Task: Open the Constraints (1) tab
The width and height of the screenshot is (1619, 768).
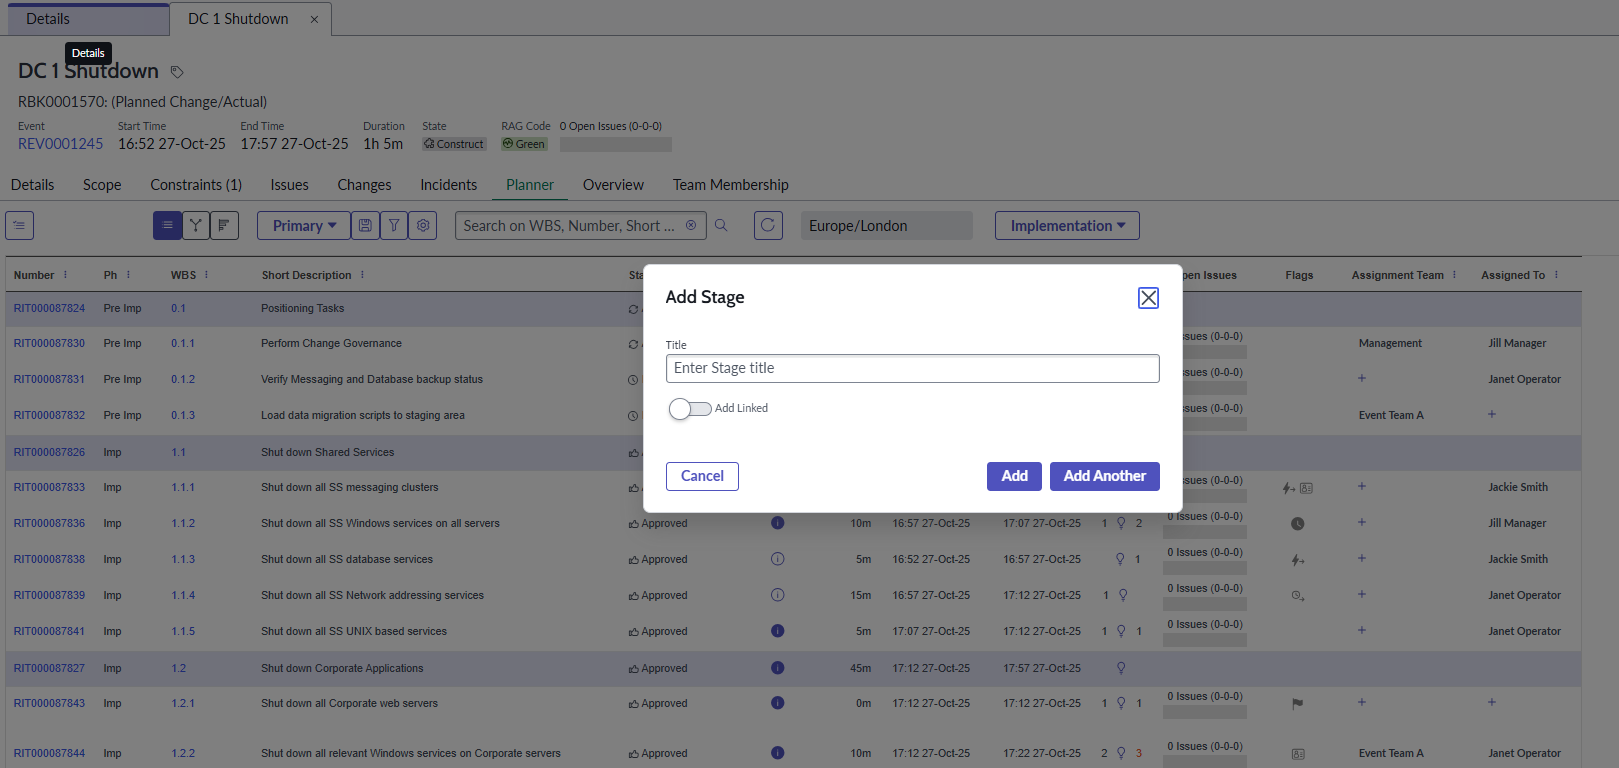Action: (x=196, y=185)
